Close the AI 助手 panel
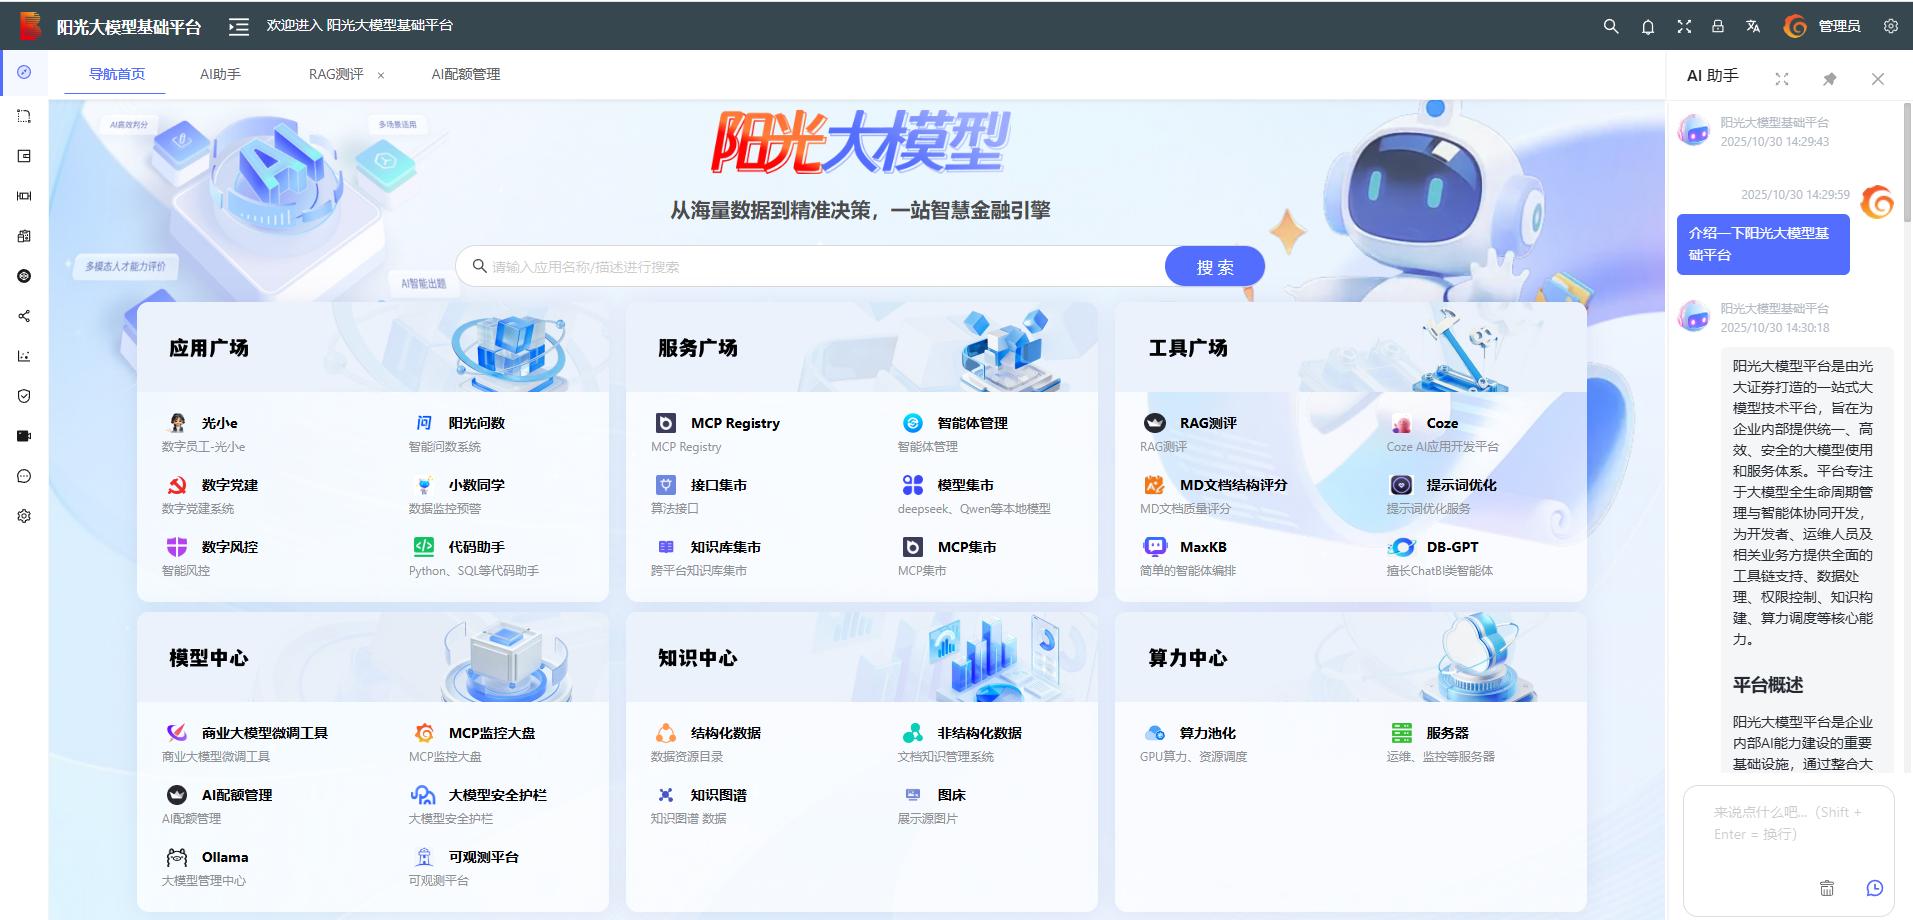Viewport: 1913px width, 920px height. tap(1878, 78)
